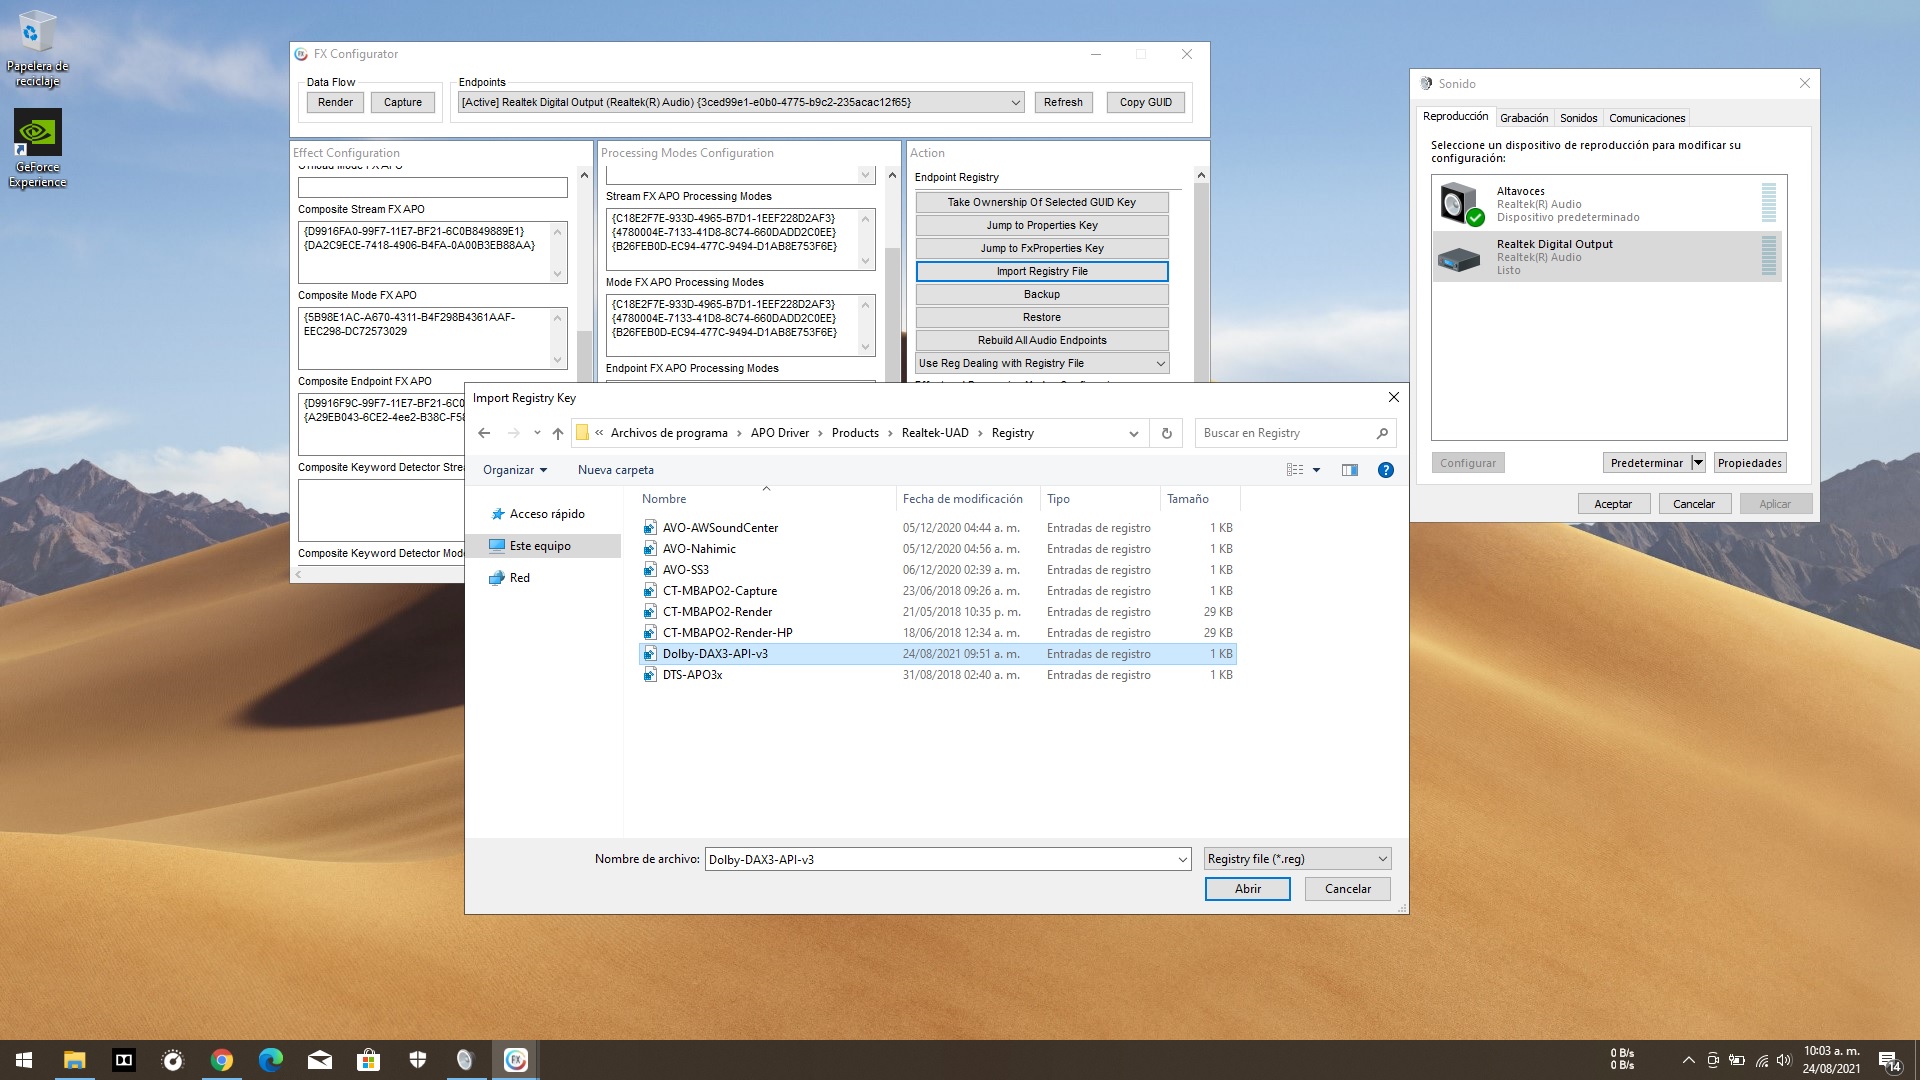Click the Nombre de archivo text field
This screenshot has width=1920, height=1080.
pyautogui.click(x=940, y=859)
